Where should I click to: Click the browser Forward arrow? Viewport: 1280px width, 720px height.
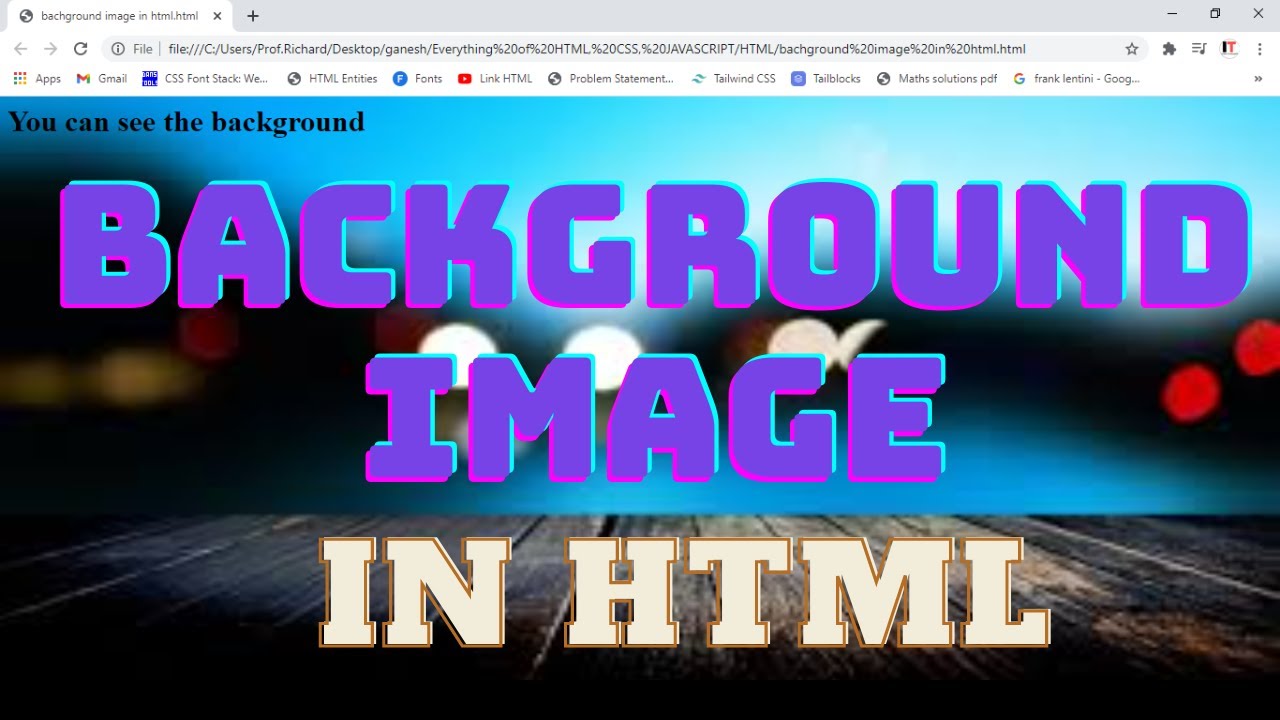coord(51,49)
